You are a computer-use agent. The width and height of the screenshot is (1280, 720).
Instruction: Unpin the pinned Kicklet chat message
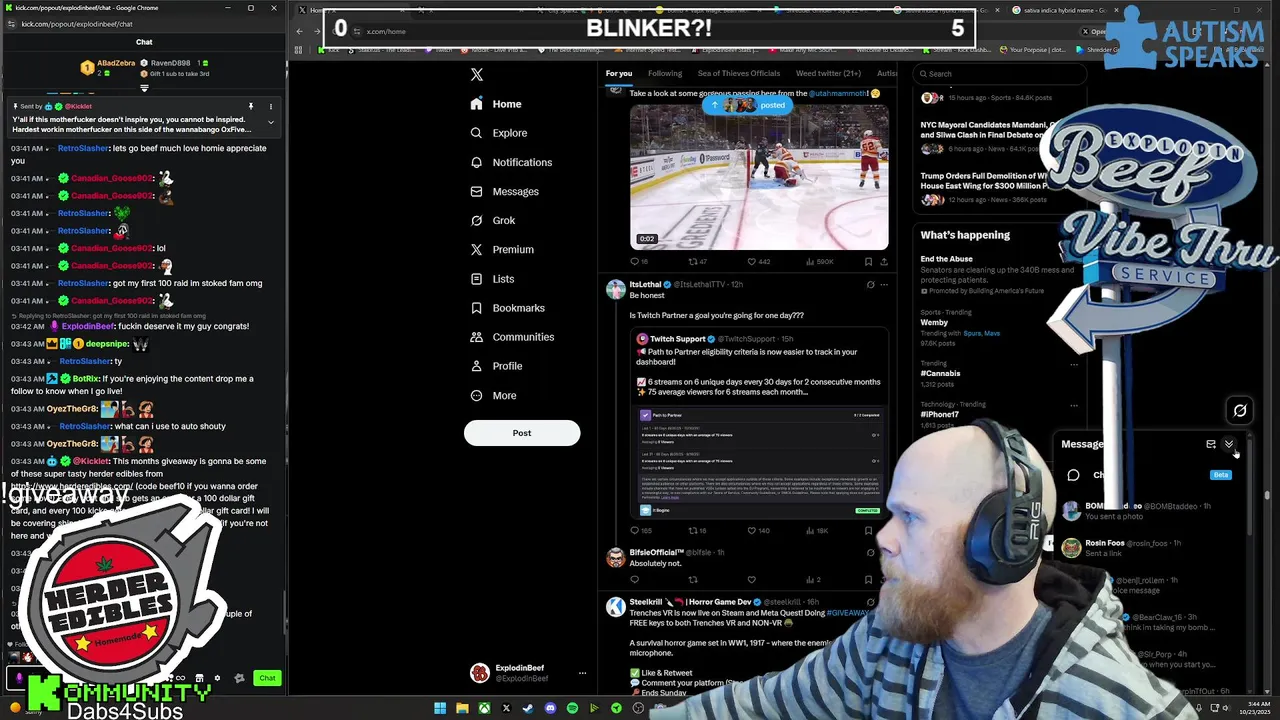251,106
